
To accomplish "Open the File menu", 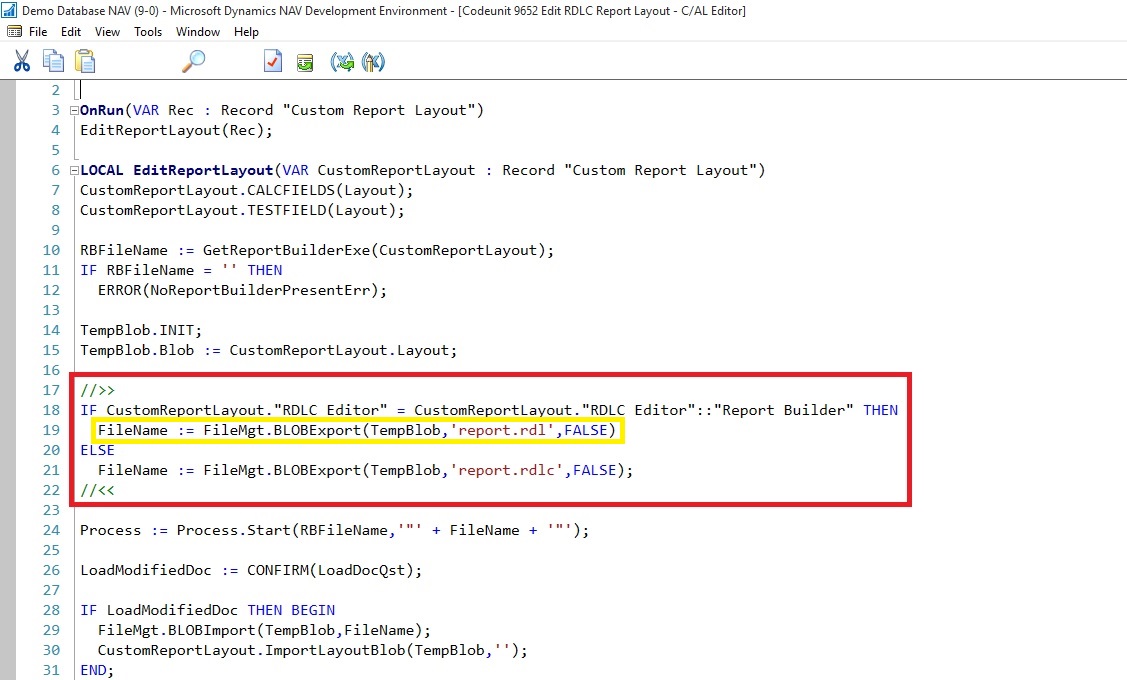I will pos(38,32).
